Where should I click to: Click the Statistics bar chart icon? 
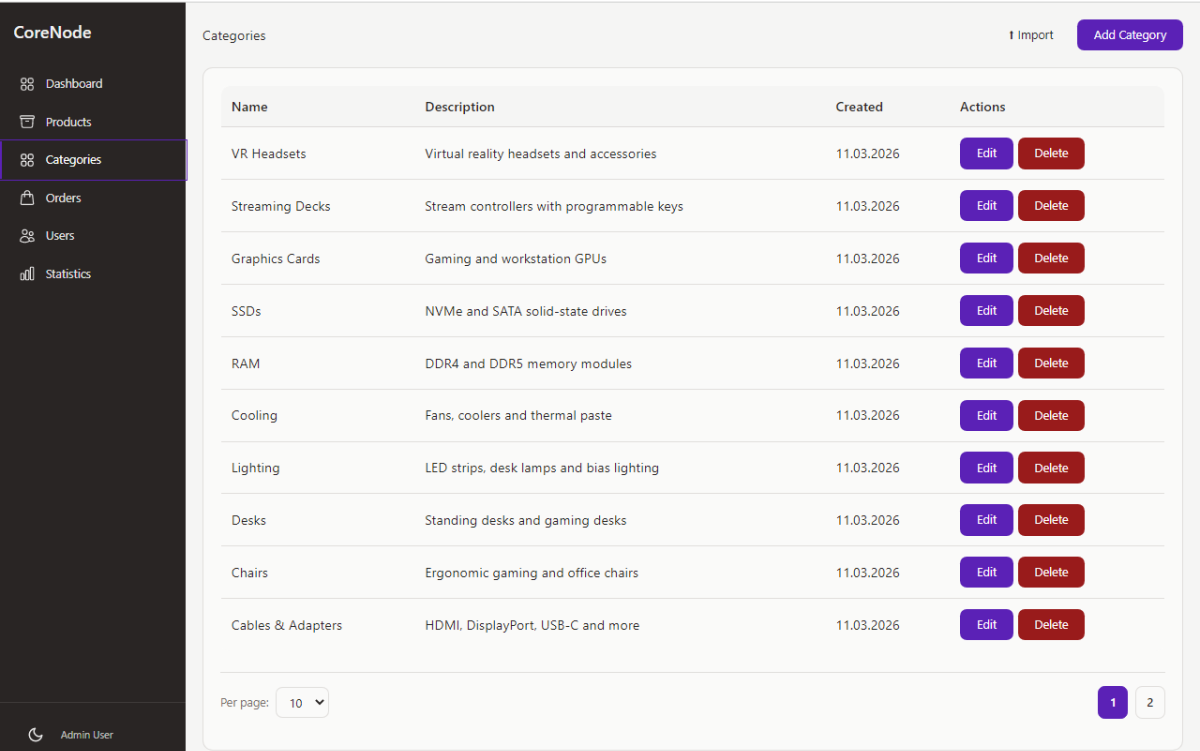(27, 274)
